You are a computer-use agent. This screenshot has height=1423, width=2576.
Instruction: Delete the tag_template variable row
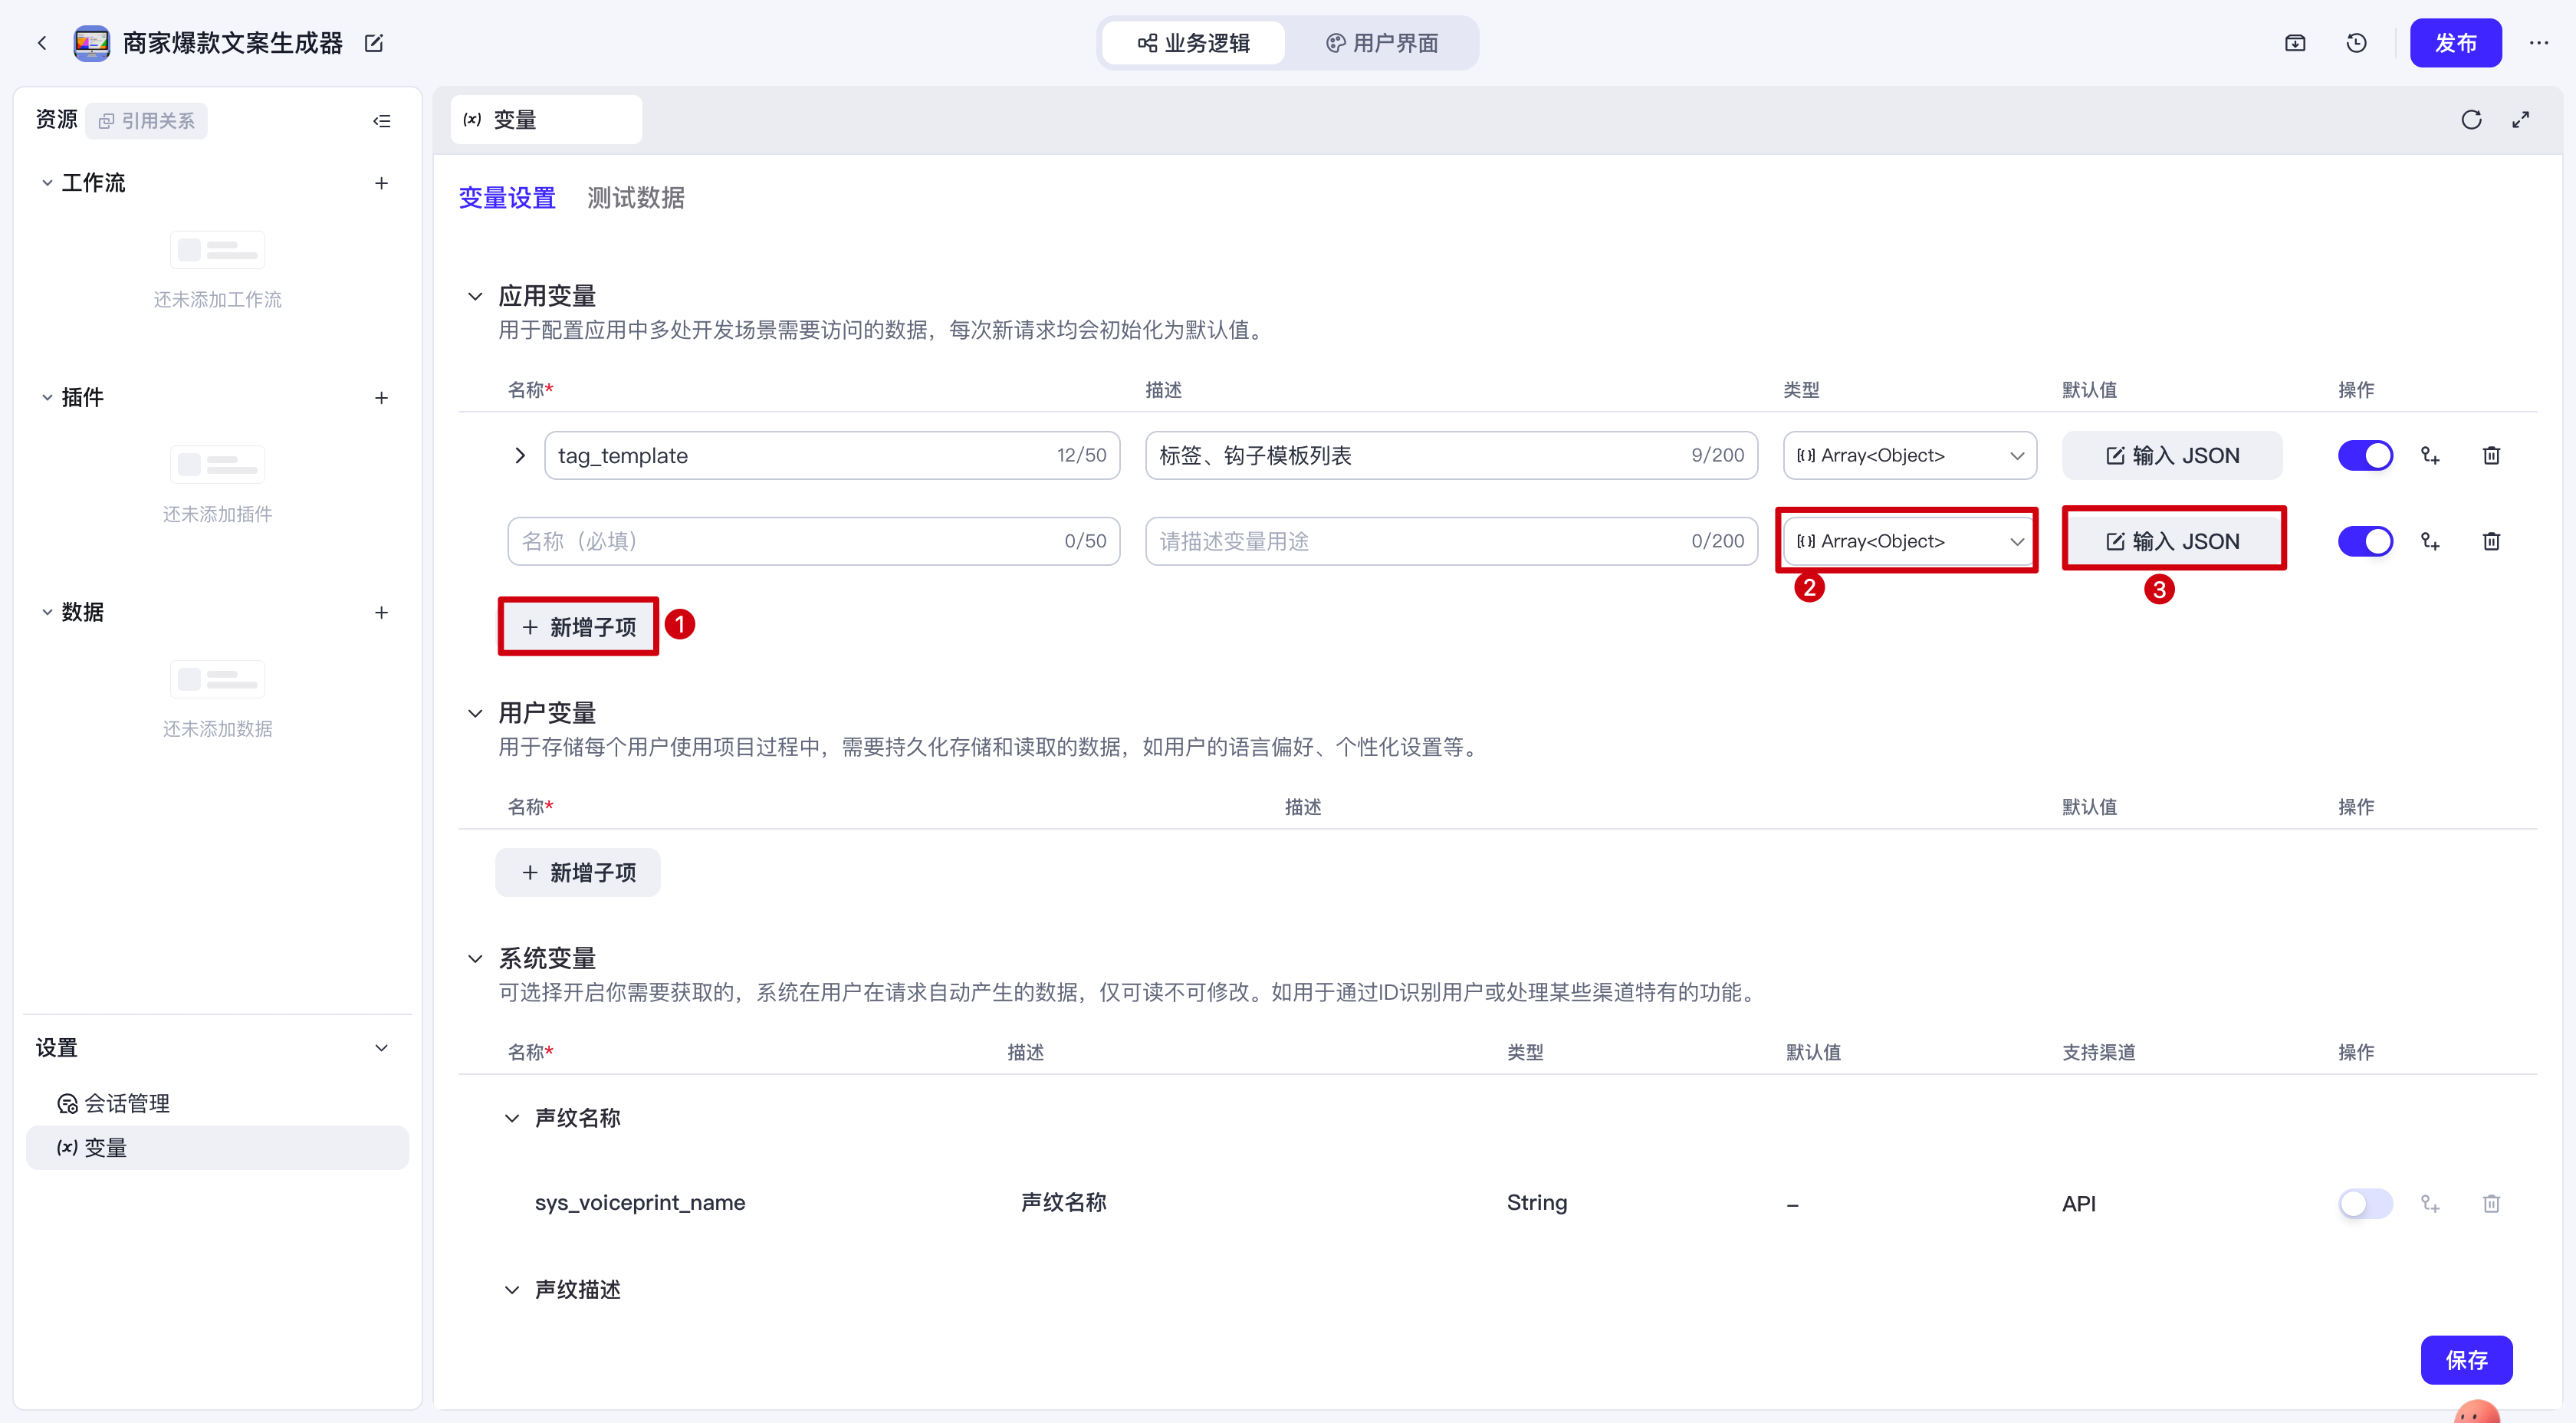(2491, 456)
